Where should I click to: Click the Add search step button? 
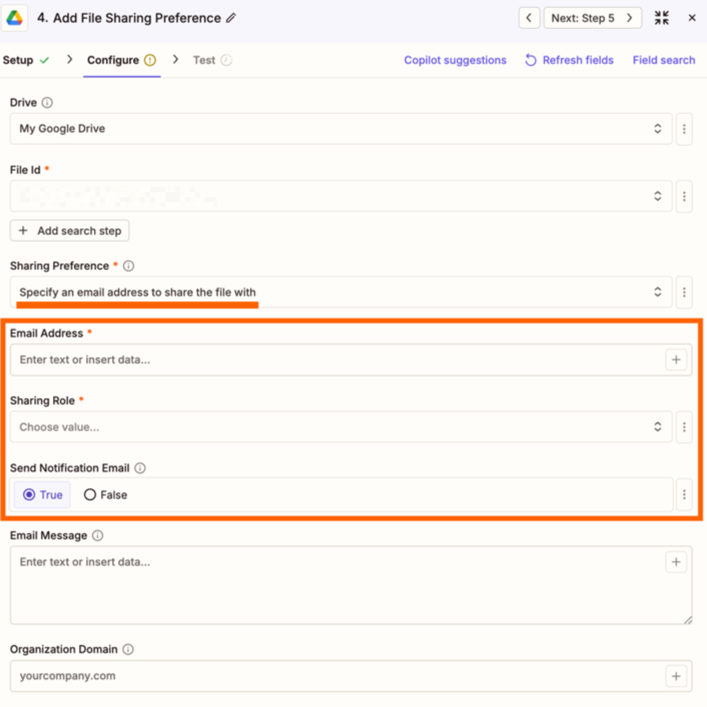point(69,231)
